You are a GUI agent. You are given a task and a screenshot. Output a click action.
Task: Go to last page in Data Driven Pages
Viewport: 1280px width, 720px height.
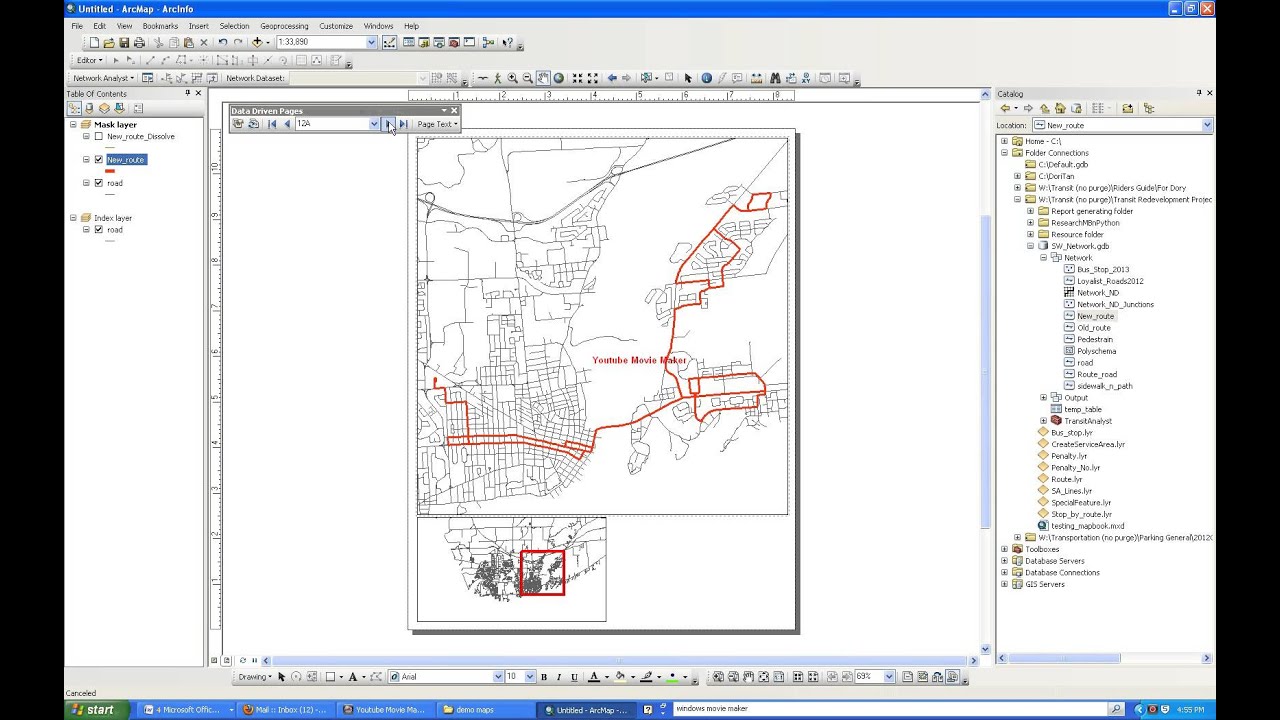pos(403,124)
